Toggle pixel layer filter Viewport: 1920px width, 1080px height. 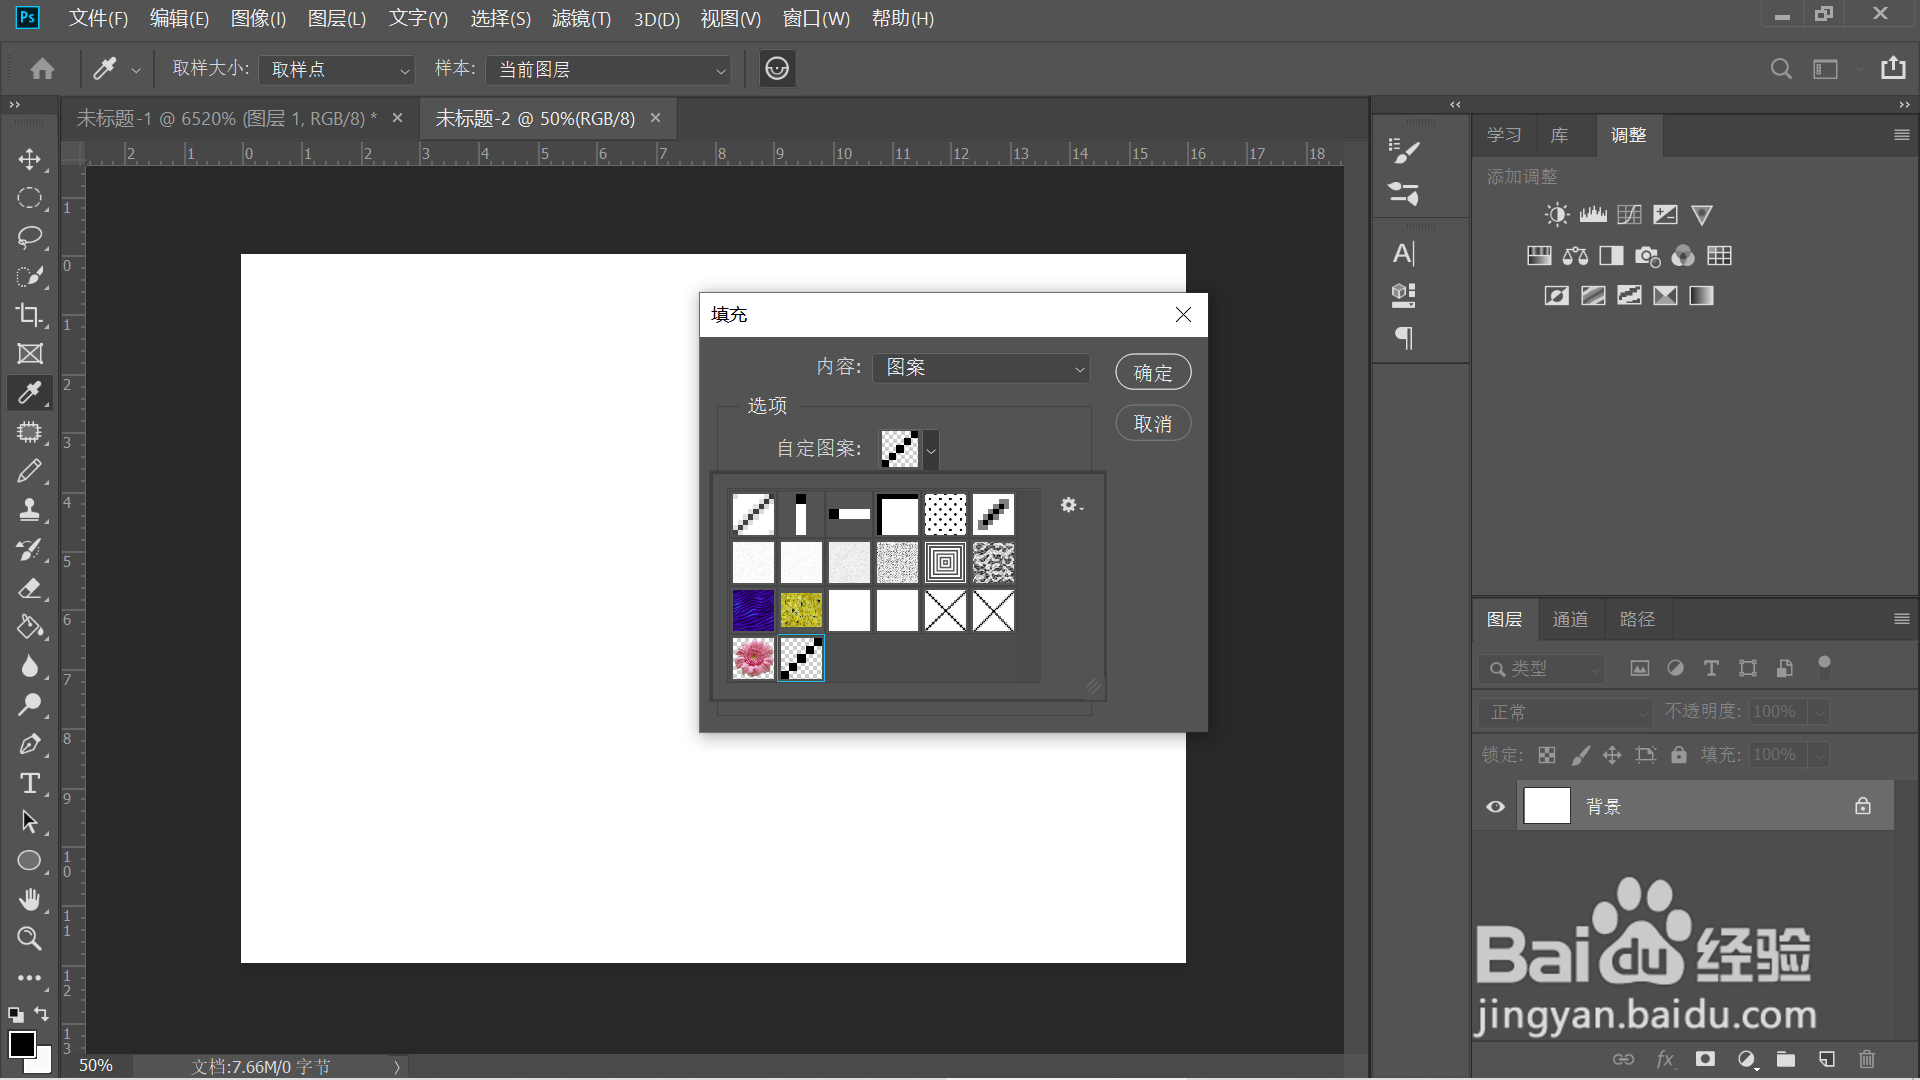[x=1640, y=668]
